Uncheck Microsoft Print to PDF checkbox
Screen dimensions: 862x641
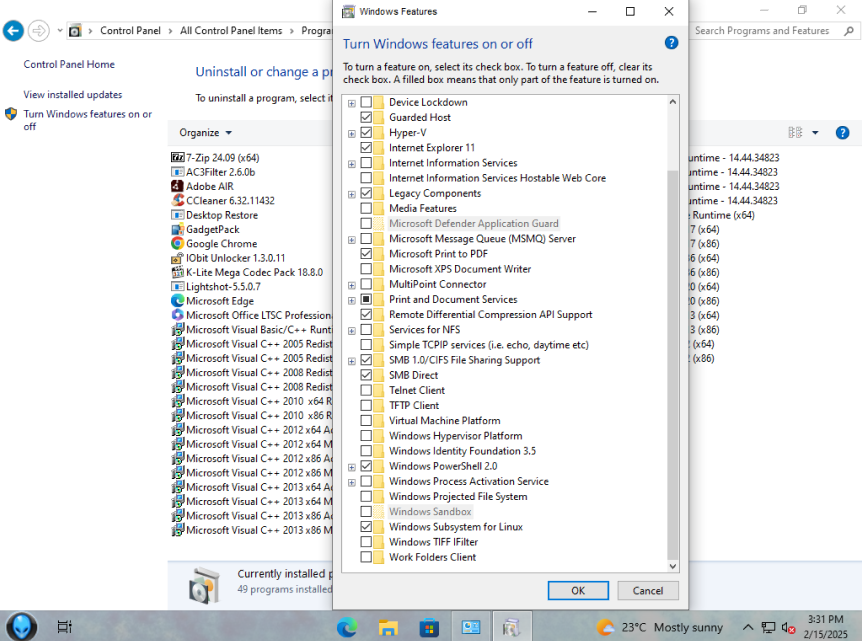point(366,253)
